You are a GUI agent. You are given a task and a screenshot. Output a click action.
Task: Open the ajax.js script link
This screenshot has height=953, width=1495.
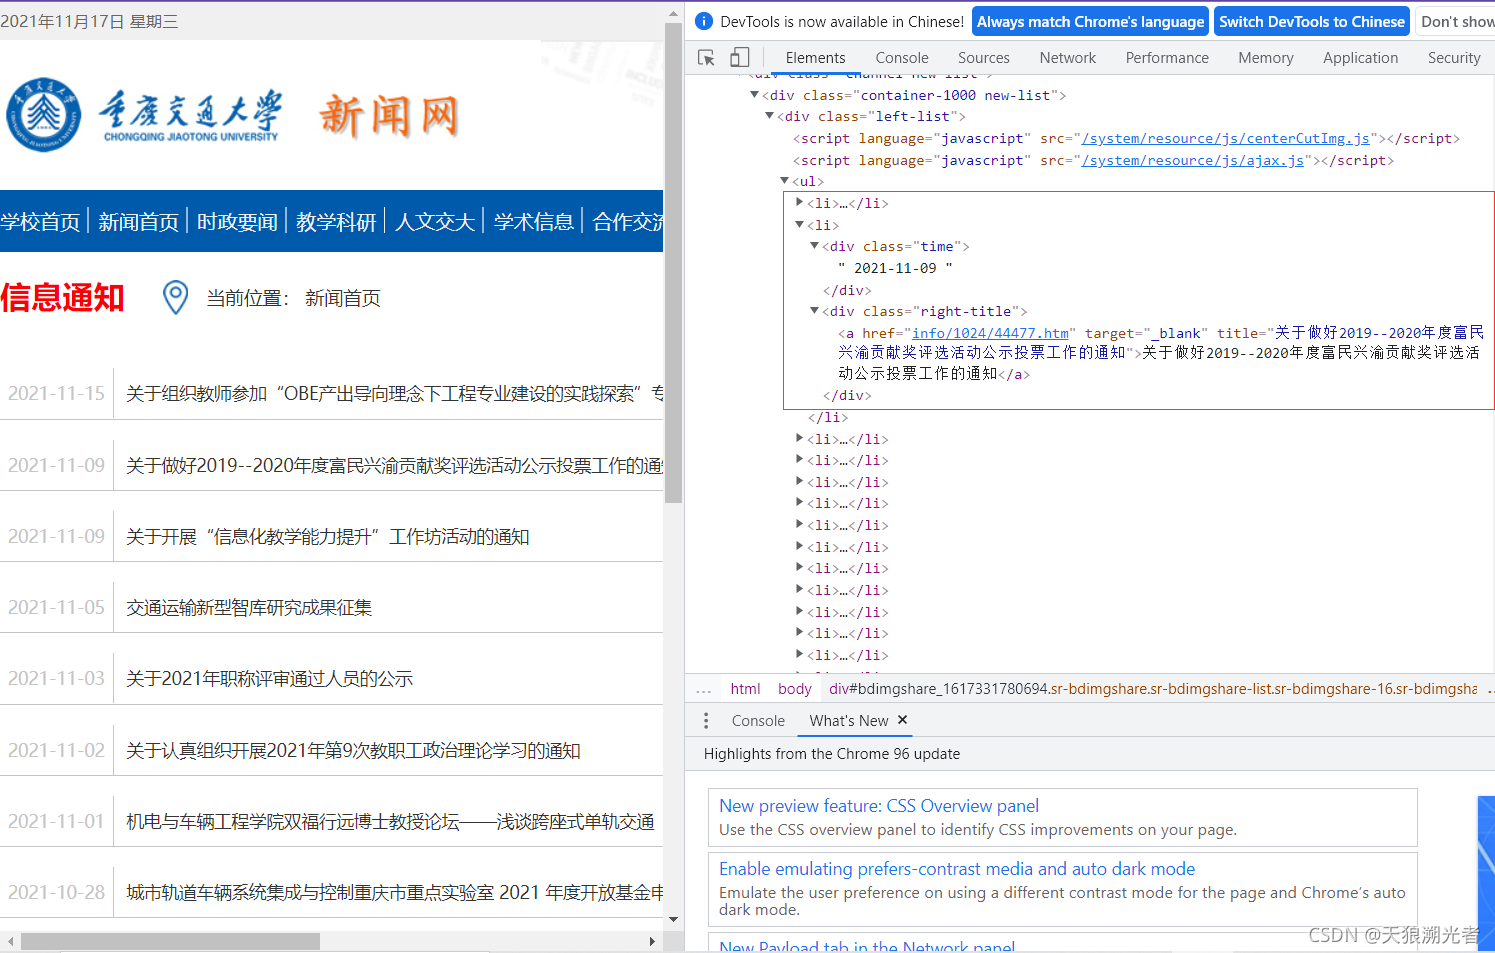pyautogui.click(x=1192, y=160)
